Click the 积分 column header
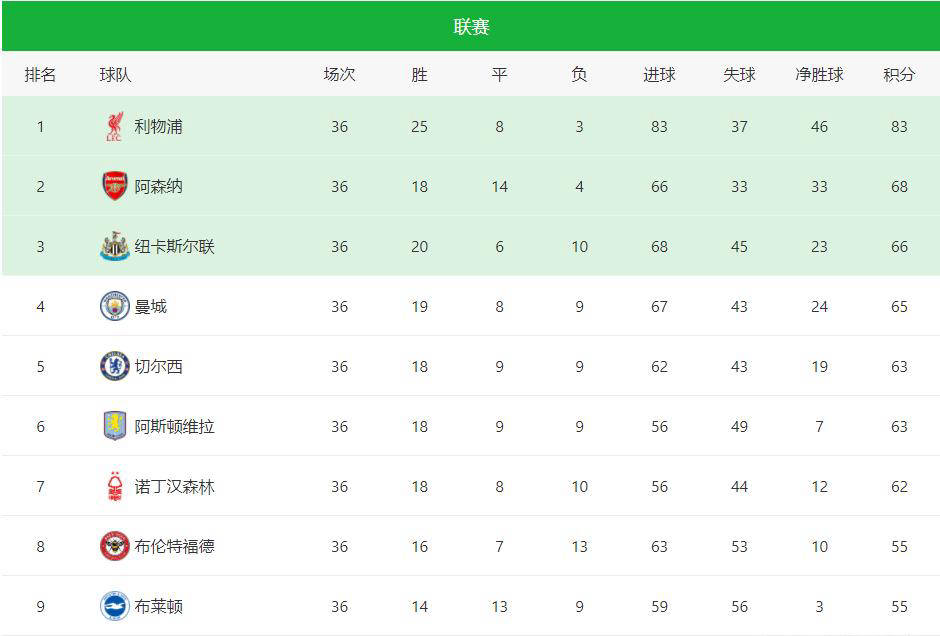940x636 pixels. (899, 74)
